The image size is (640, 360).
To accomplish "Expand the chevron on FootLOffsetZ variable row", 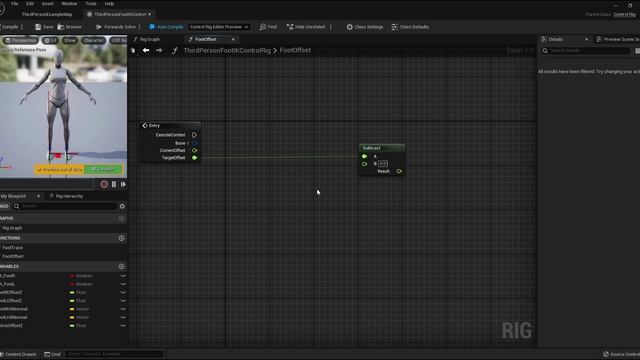I will pos(123,301).
